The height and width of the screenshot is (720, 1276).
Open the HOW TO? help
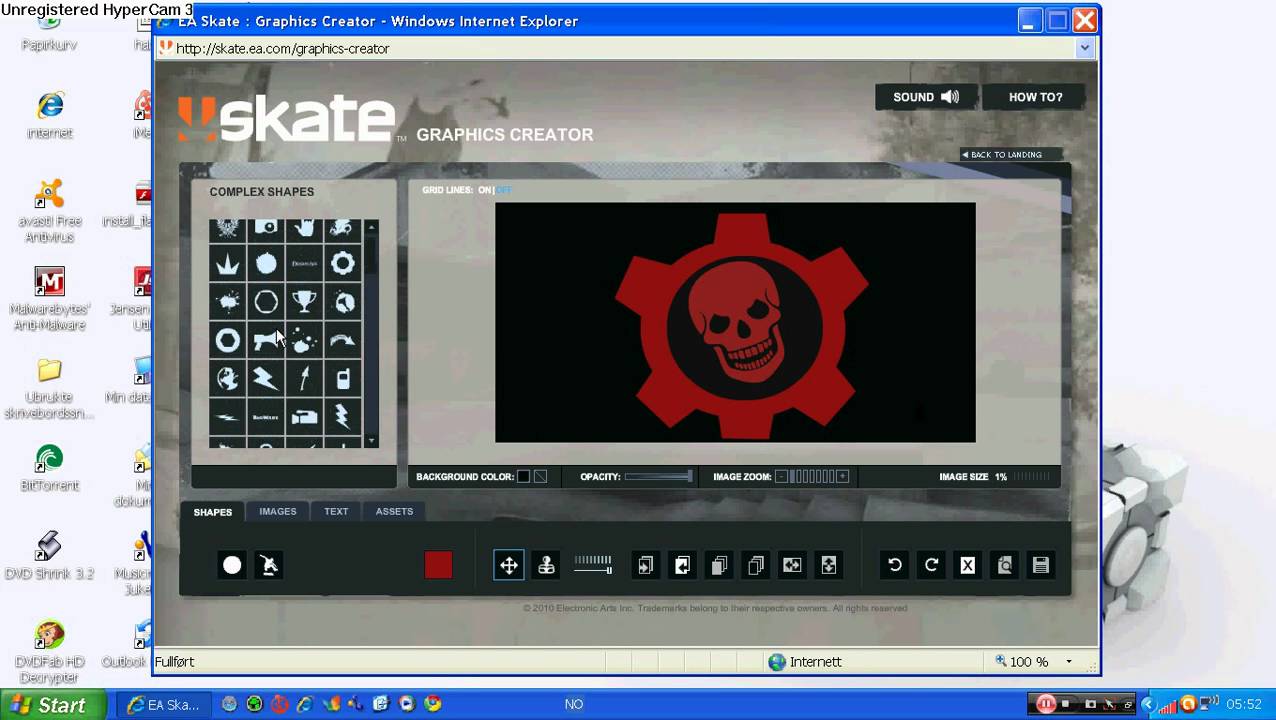pos(1035,97)
